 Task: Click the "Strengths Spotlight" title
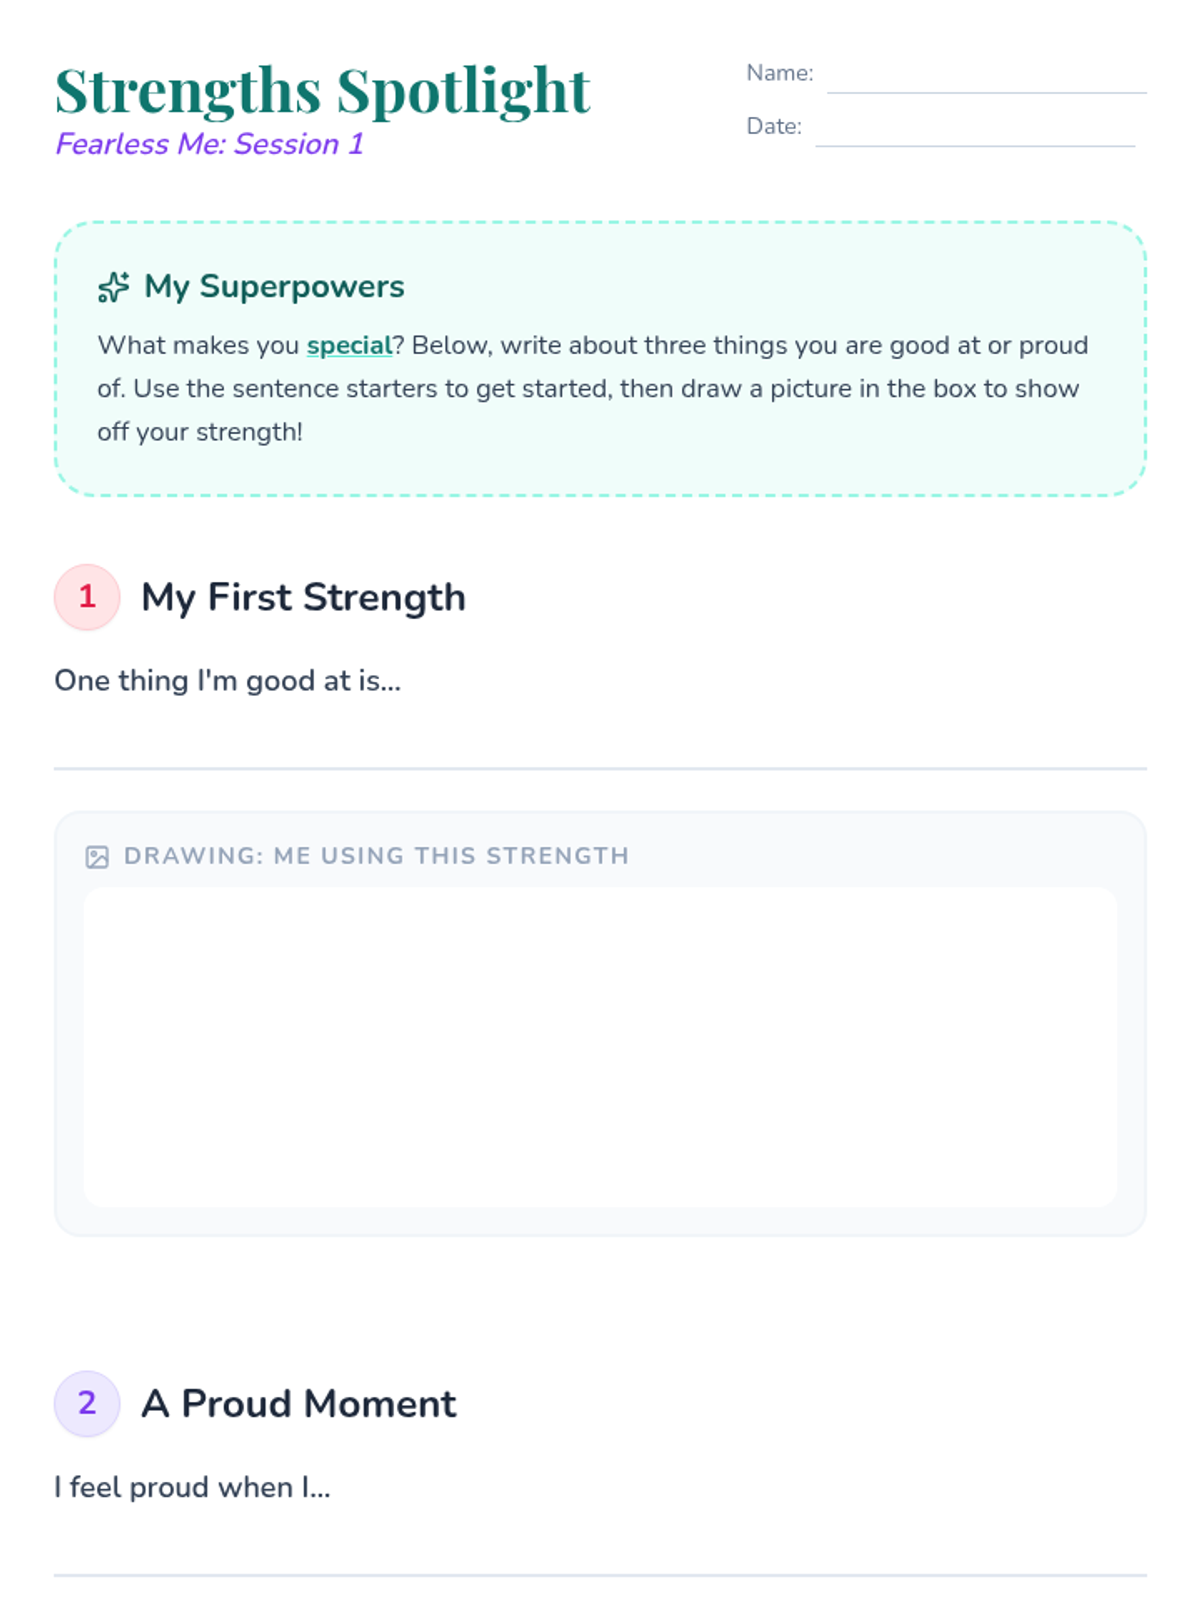tap(322, 90)
